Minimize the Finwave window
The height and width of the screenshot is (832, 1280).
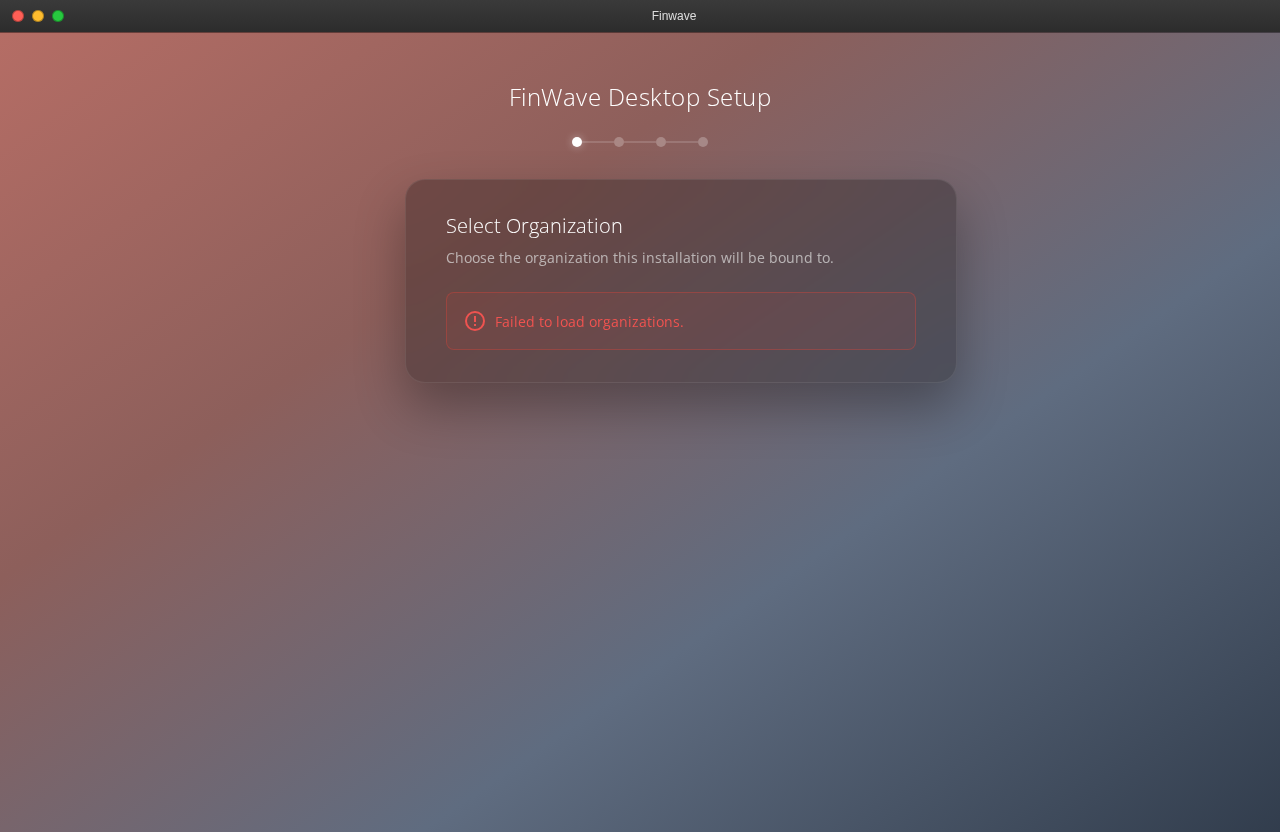[x=38, y=16]
